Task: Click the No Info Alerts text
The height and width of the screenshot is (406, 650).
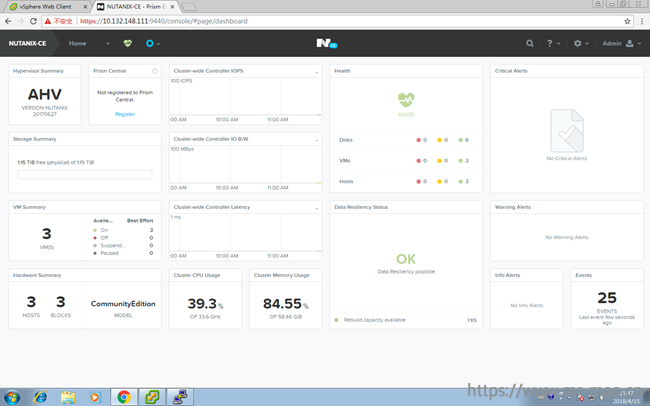Action: [x=526, y=306]
